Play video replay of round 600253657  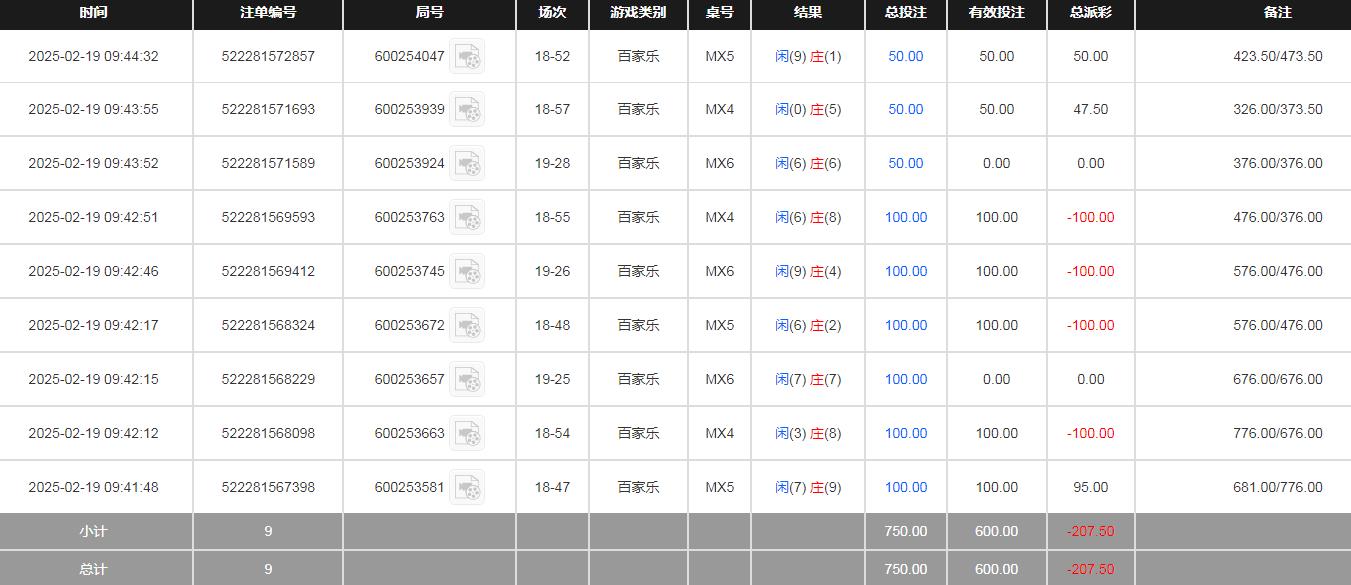click(x=467, y=380)
